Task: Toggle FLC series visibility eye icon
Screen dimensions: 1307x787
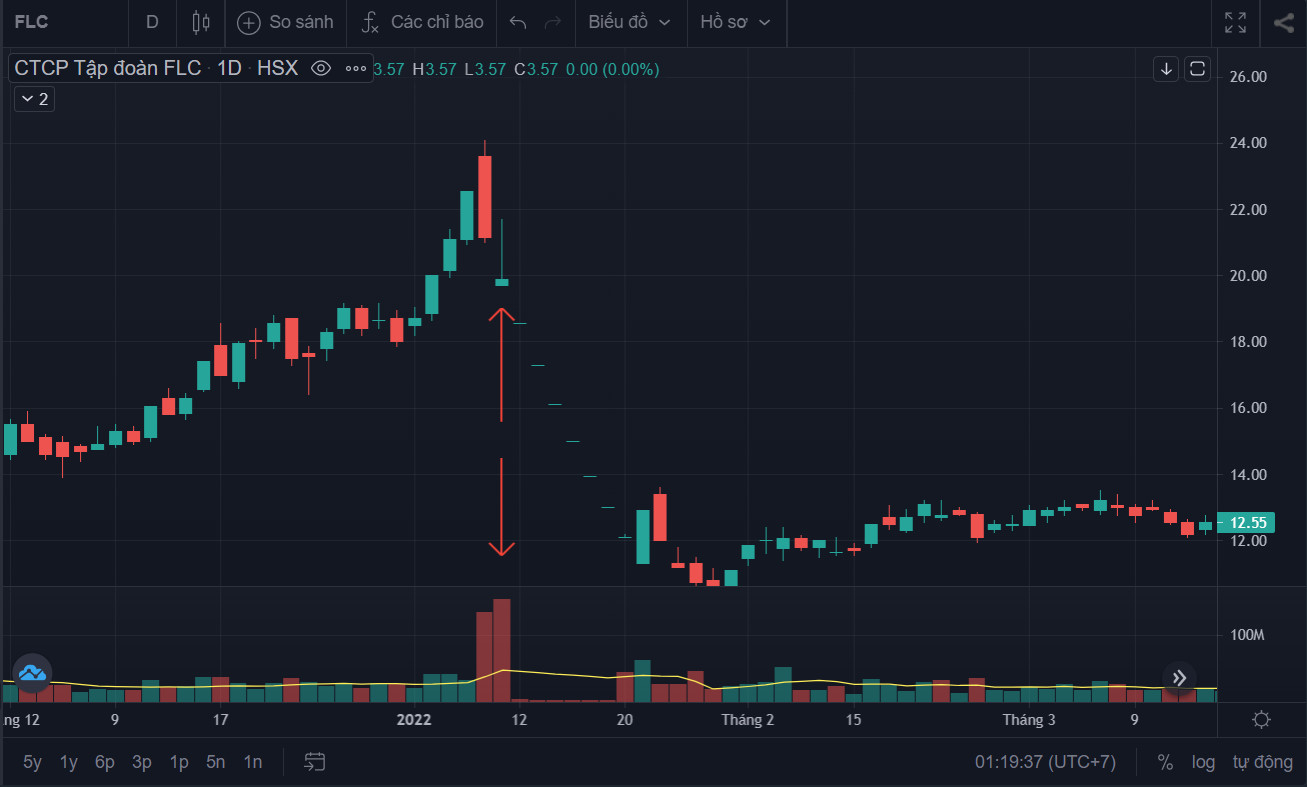Action: pos(321,69)
